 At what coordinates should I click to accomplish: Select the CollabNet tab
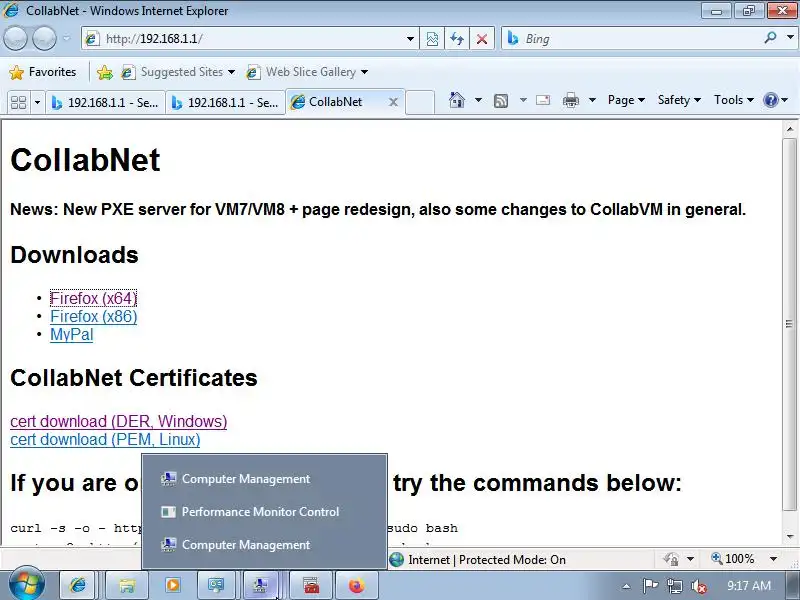pyautogui.click(x=335, y=102)
